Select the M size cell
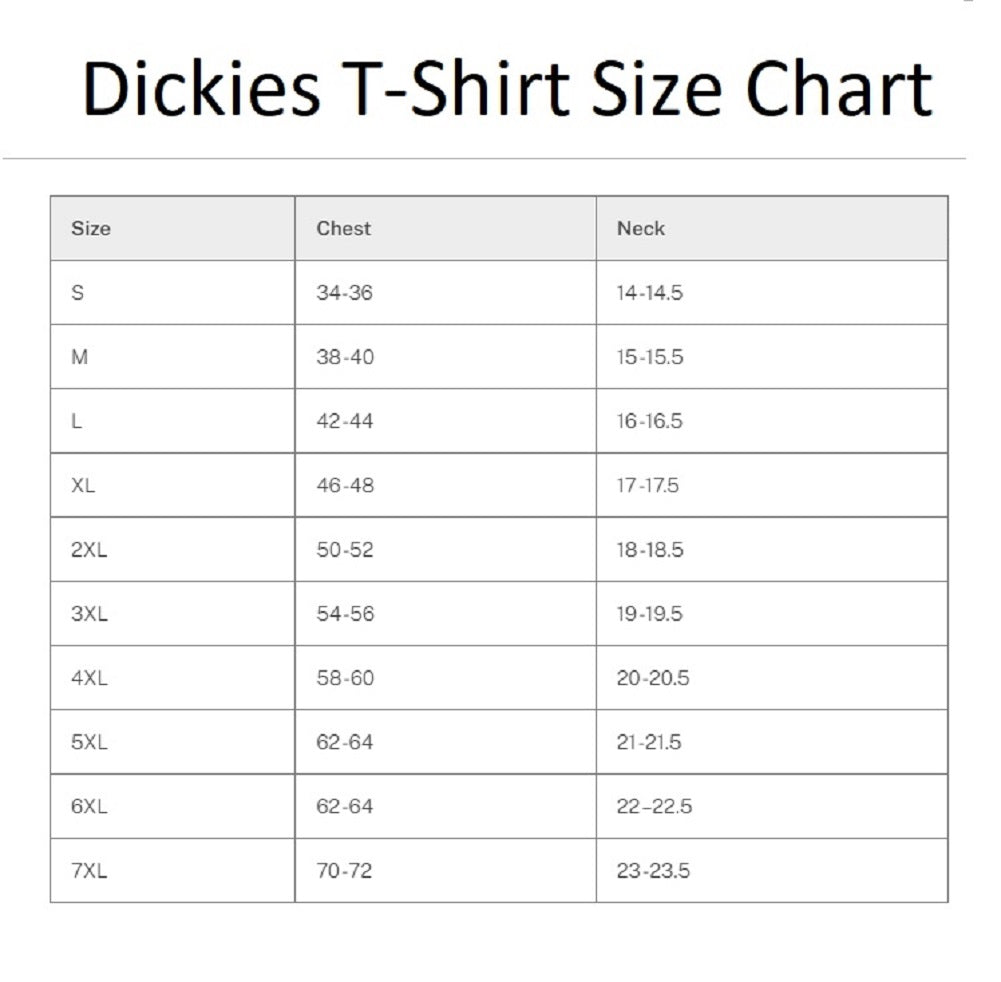 [x=79, y=357]
